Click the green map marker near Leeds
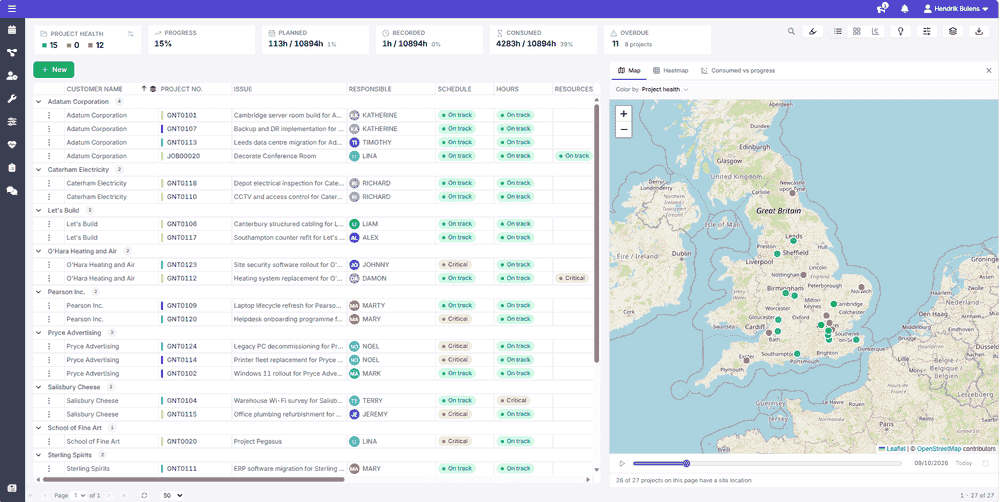Screen dimensions: 1000x502 pos(793,240)
